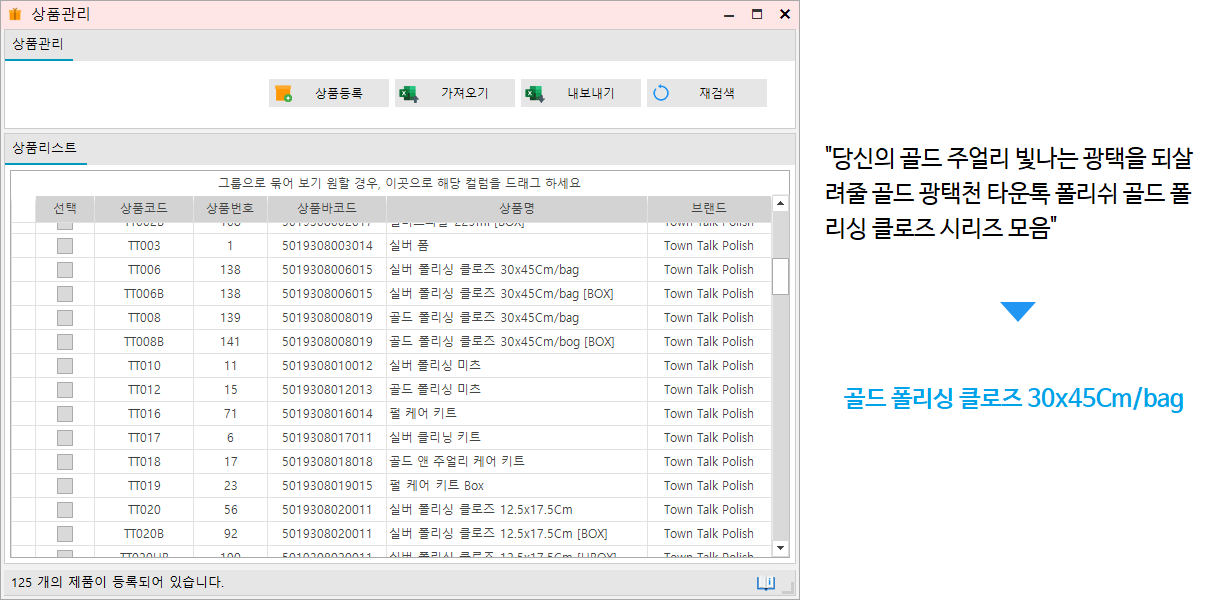This screenshot has width=1227, height=600.
Task: Click barcode 5019308003014
Action: (327, 246)
